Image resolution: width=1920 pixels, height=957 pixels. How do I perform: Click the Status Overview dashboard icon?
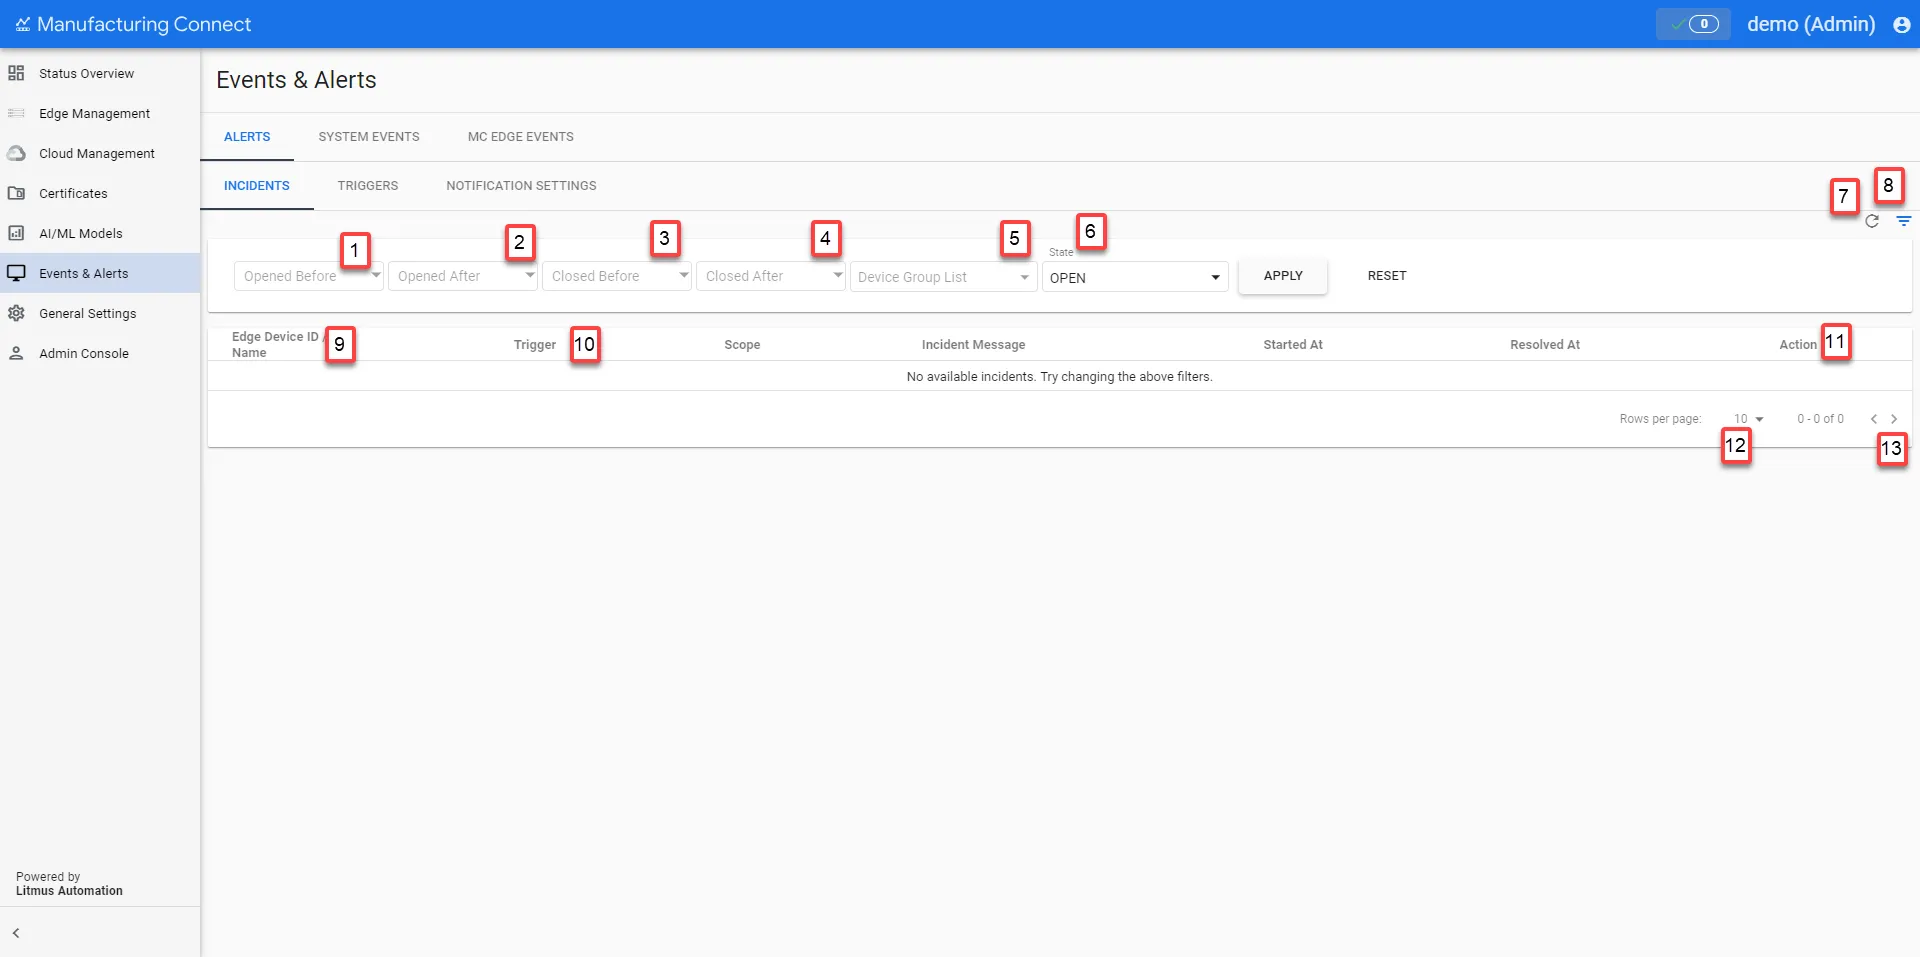[x=16, y=73]
